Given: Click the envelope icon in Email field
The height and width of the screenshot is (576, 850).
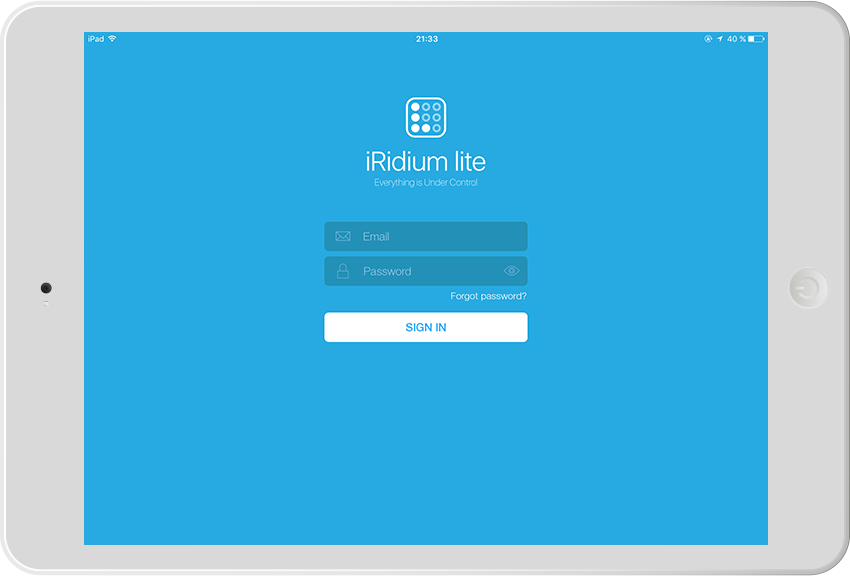Looking at the screenshot, I should 343,237.
